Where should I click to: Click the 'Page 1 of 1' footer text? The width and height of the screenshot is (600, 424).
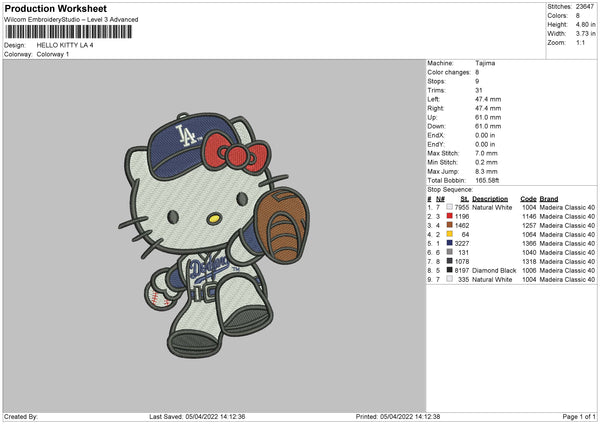[579, 417]
